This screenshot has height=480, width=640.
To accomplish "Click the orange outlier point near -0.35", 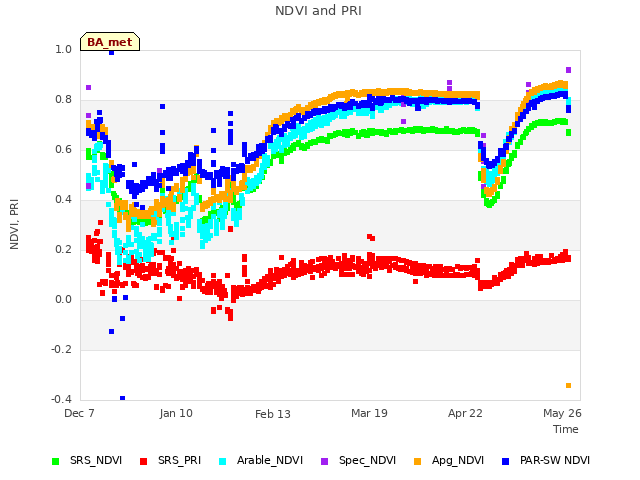I will (569, 385).
